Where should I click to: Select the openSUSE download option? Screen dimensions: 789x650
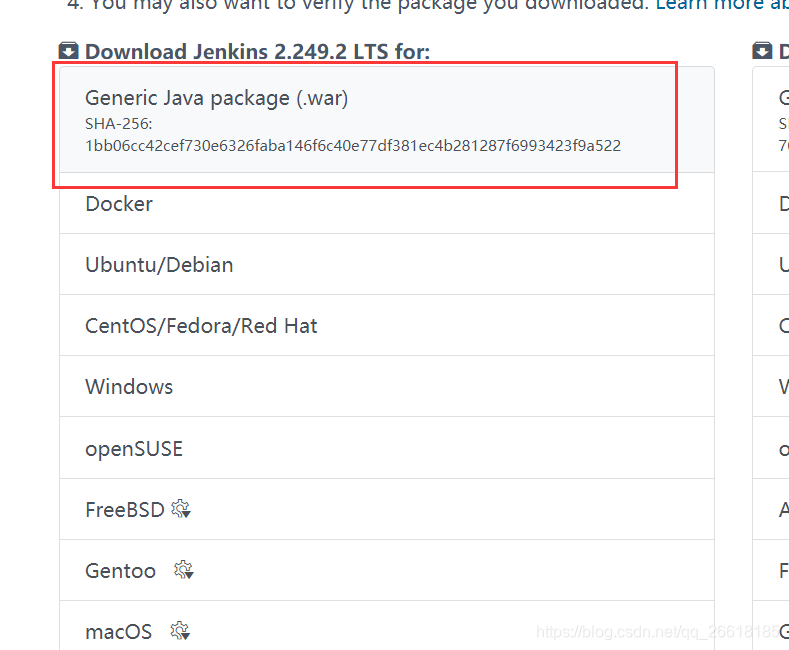pos(386,448)
